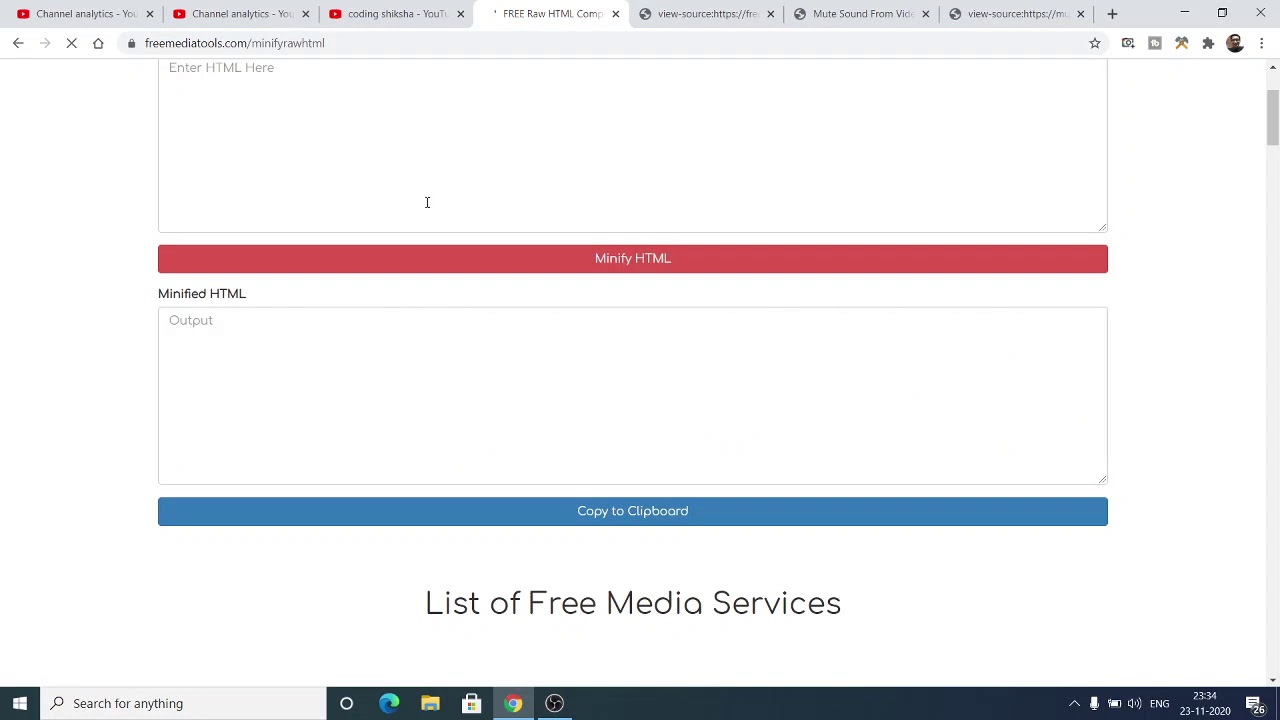Go back to the previous page
This screenshot has width=1280, height=720.
point(18,43)
